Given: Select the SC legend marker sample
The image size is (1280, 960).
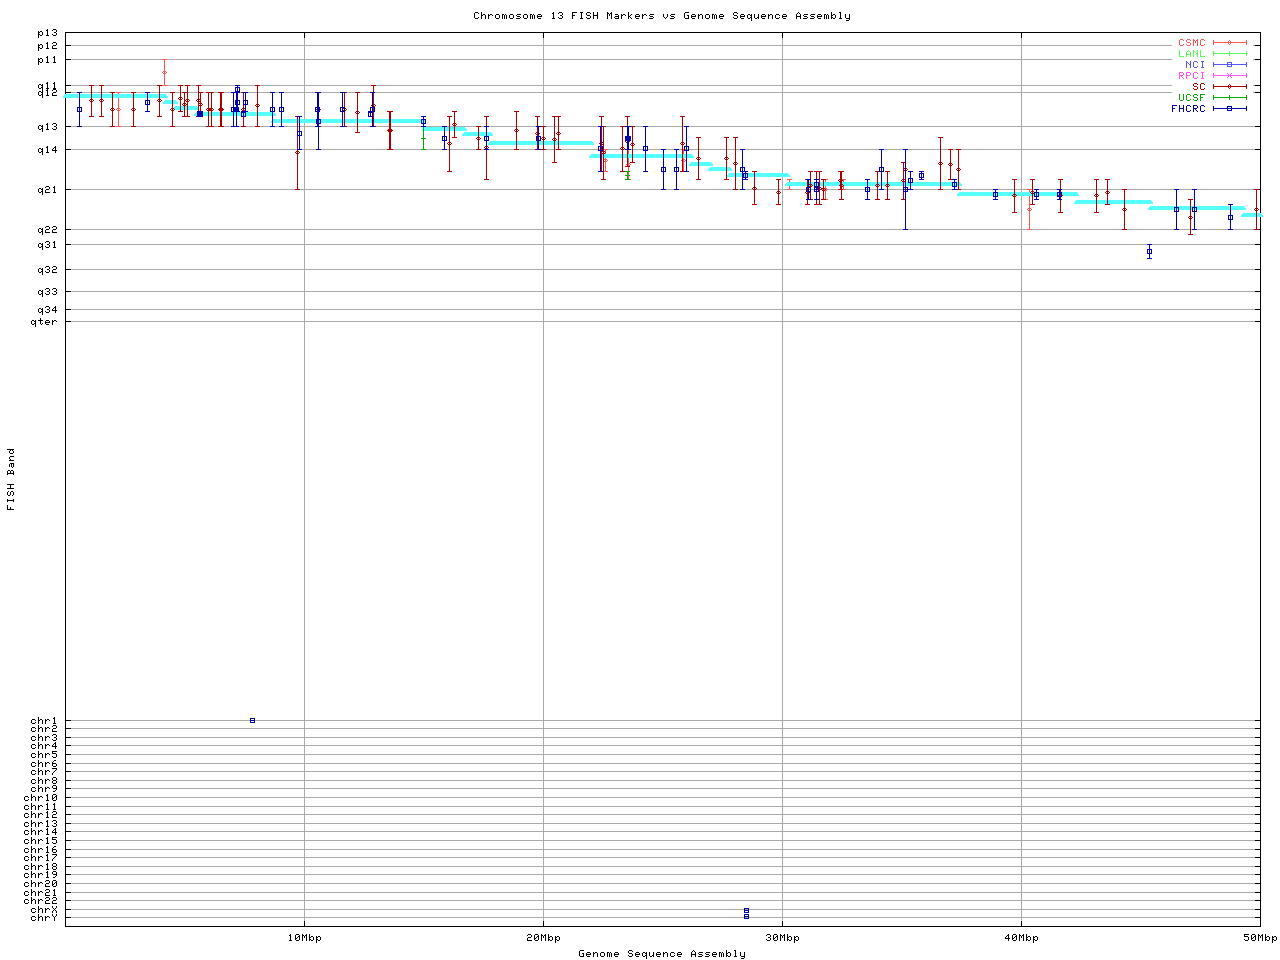Looking at the screenshot, I should pos(1229,87).
